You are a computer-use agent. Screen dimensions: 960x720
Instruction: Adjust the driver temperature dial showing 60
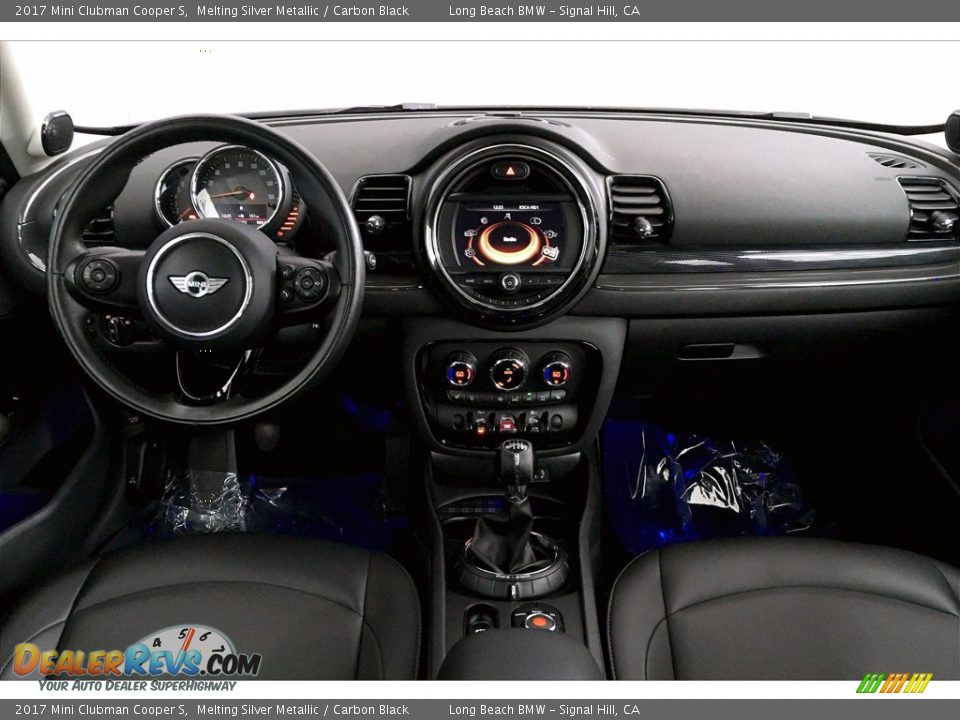click(460, 373)
